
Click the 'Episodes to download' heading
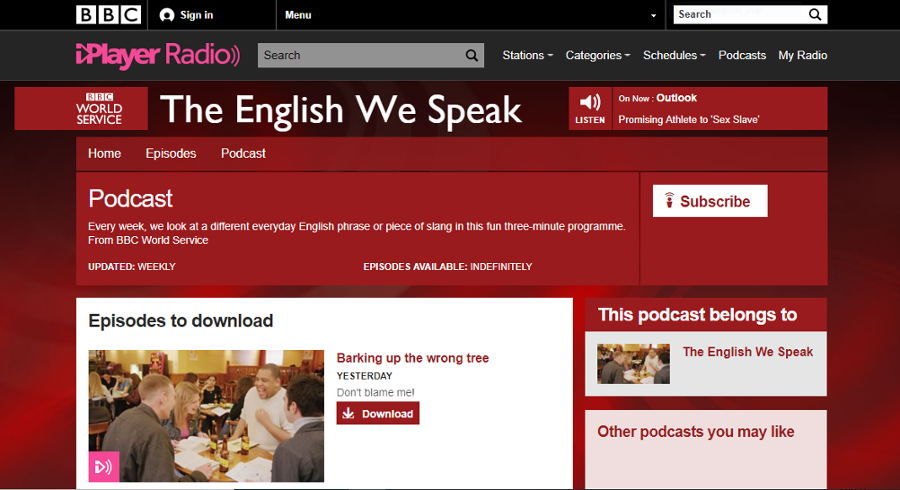pyautogui.click(x=181, y=321)
